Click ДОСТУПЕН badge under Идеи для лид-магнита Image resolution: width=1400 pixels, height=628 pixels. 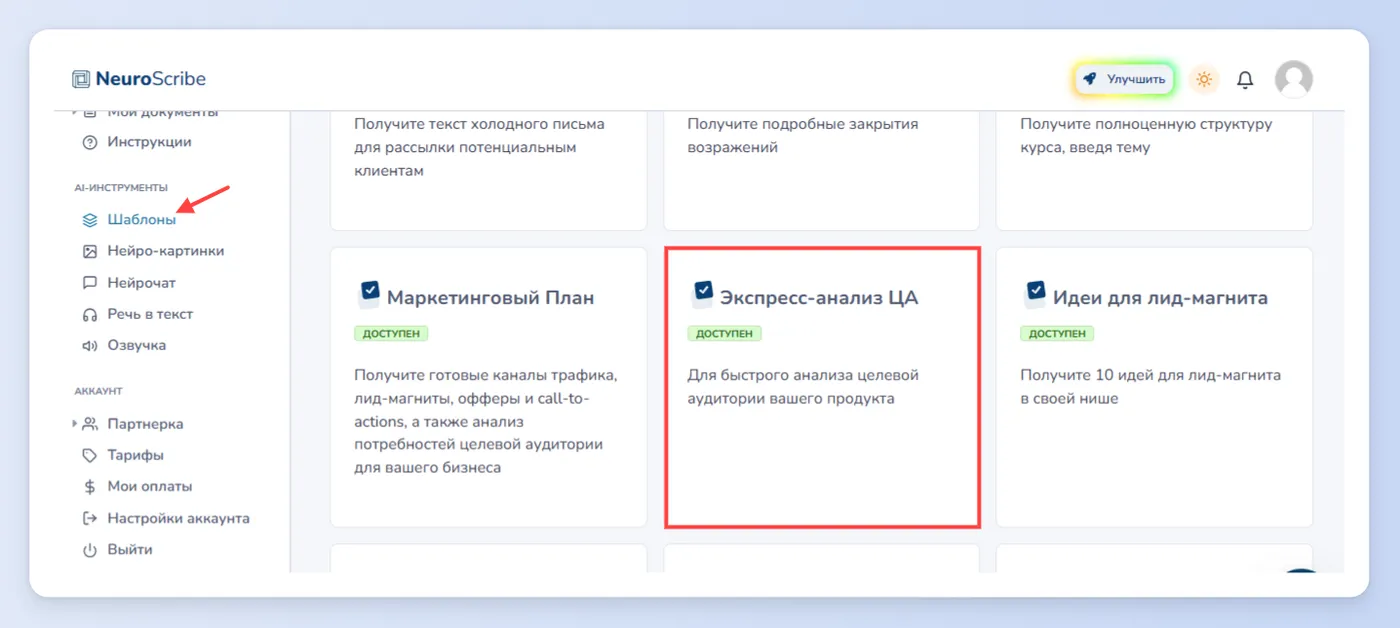(x=1057, y=333)
